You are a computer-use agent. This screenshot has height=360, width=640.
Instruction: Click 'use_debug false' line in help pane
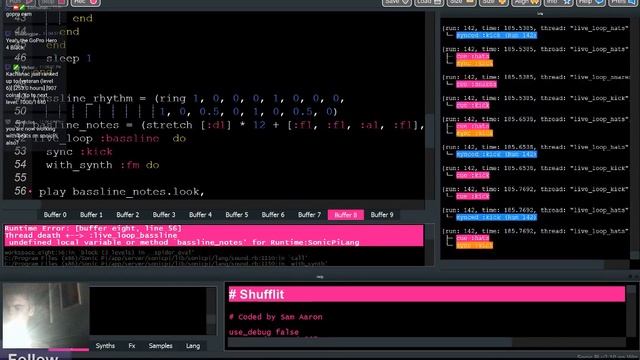[264, 332]
